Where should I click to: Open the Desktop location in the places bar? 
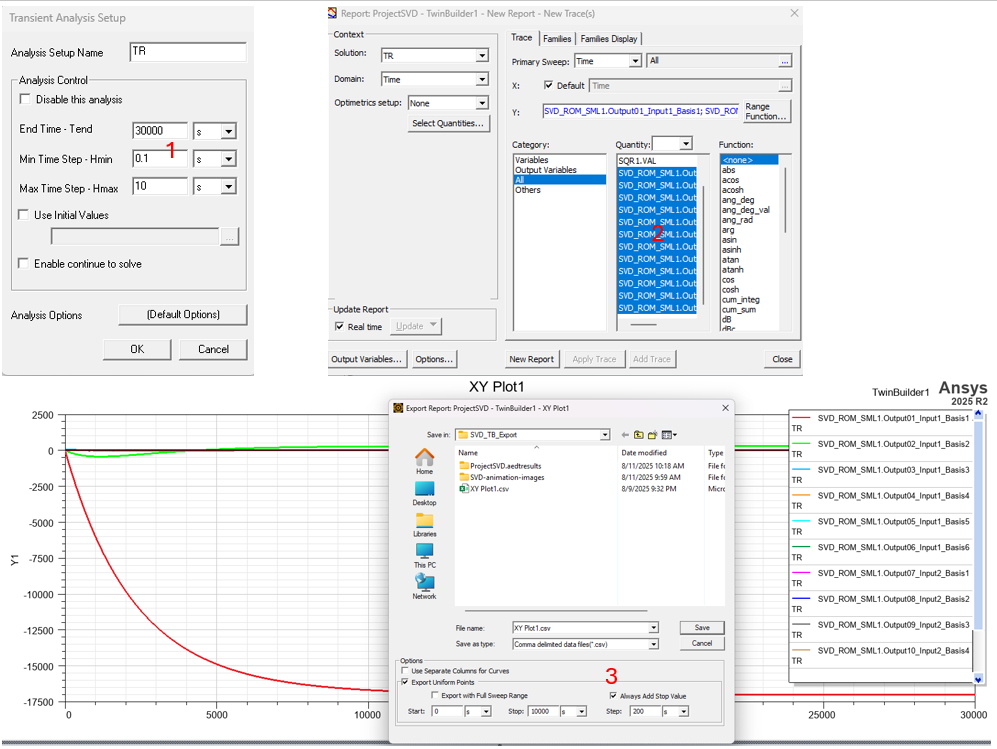coord(424,493)
